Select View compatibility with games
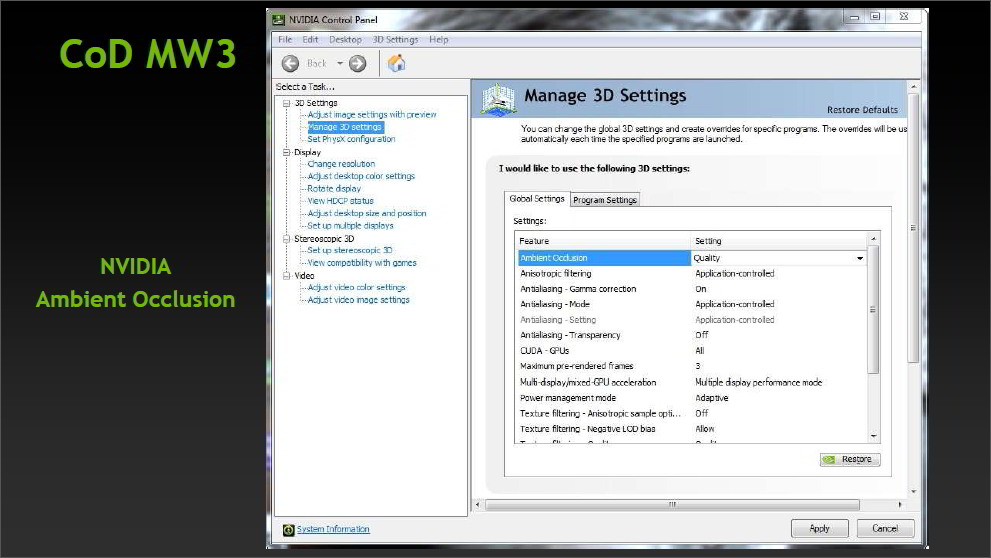Viewport: 991px width, 558px height. tap(362, 263)
